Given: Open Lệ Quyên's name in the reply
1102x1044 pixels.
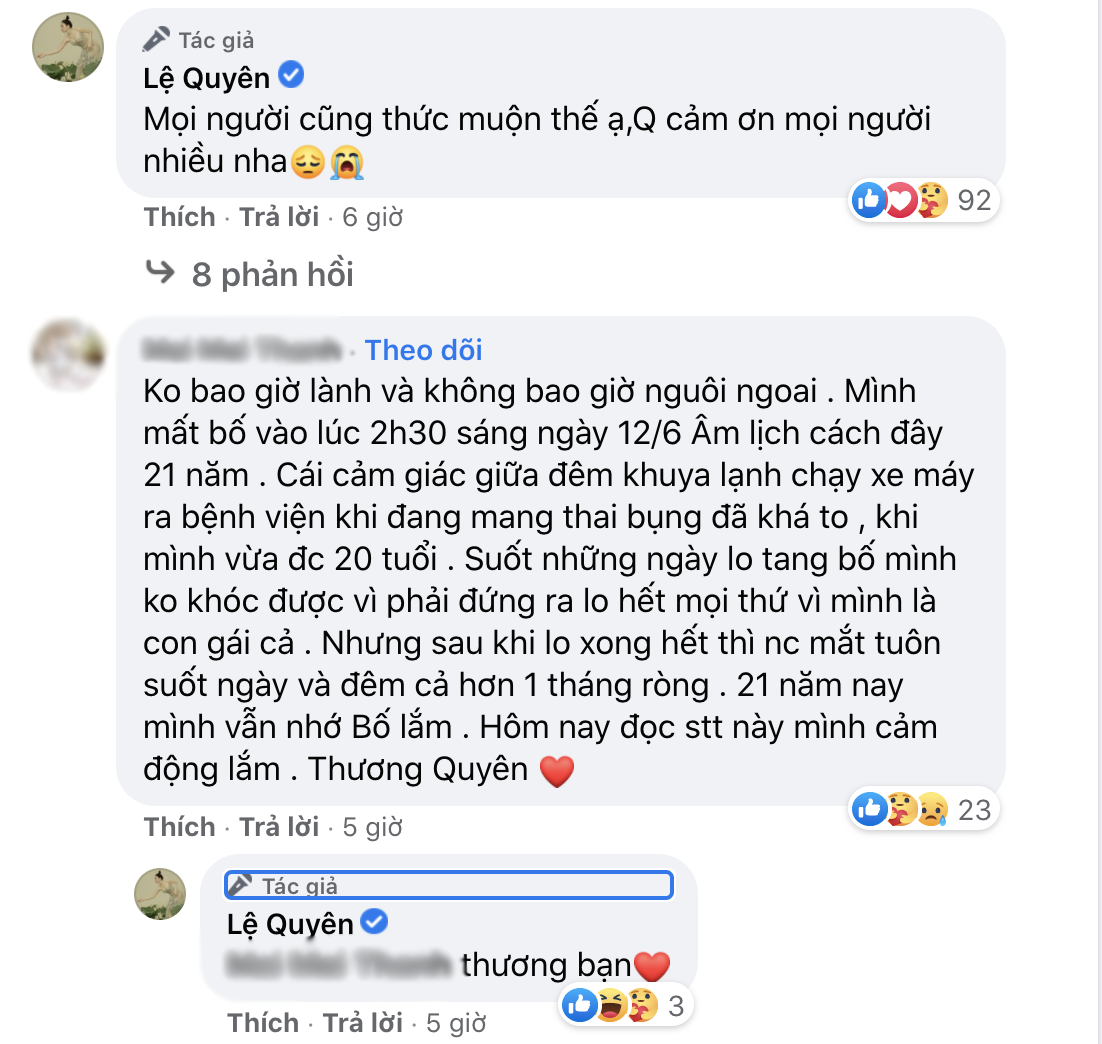Looking at the screenshot, I should tap(290, 924).
